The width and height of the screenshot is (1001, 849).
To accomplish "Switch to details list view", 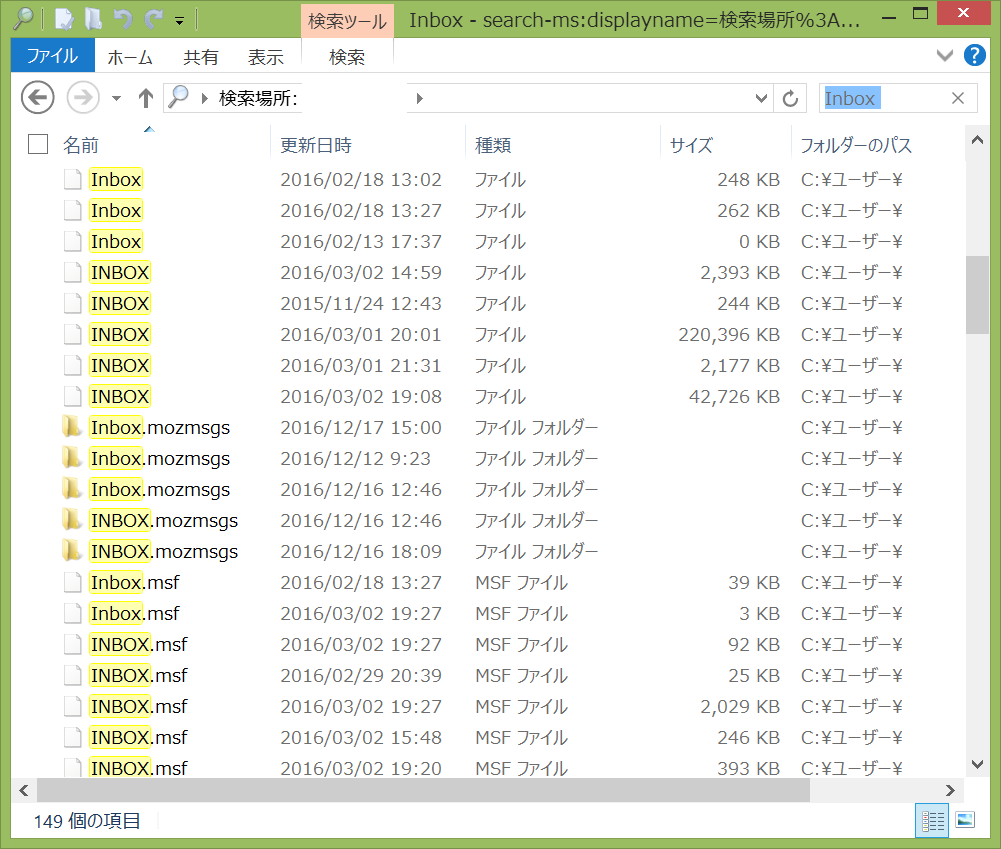I will 933,820.
